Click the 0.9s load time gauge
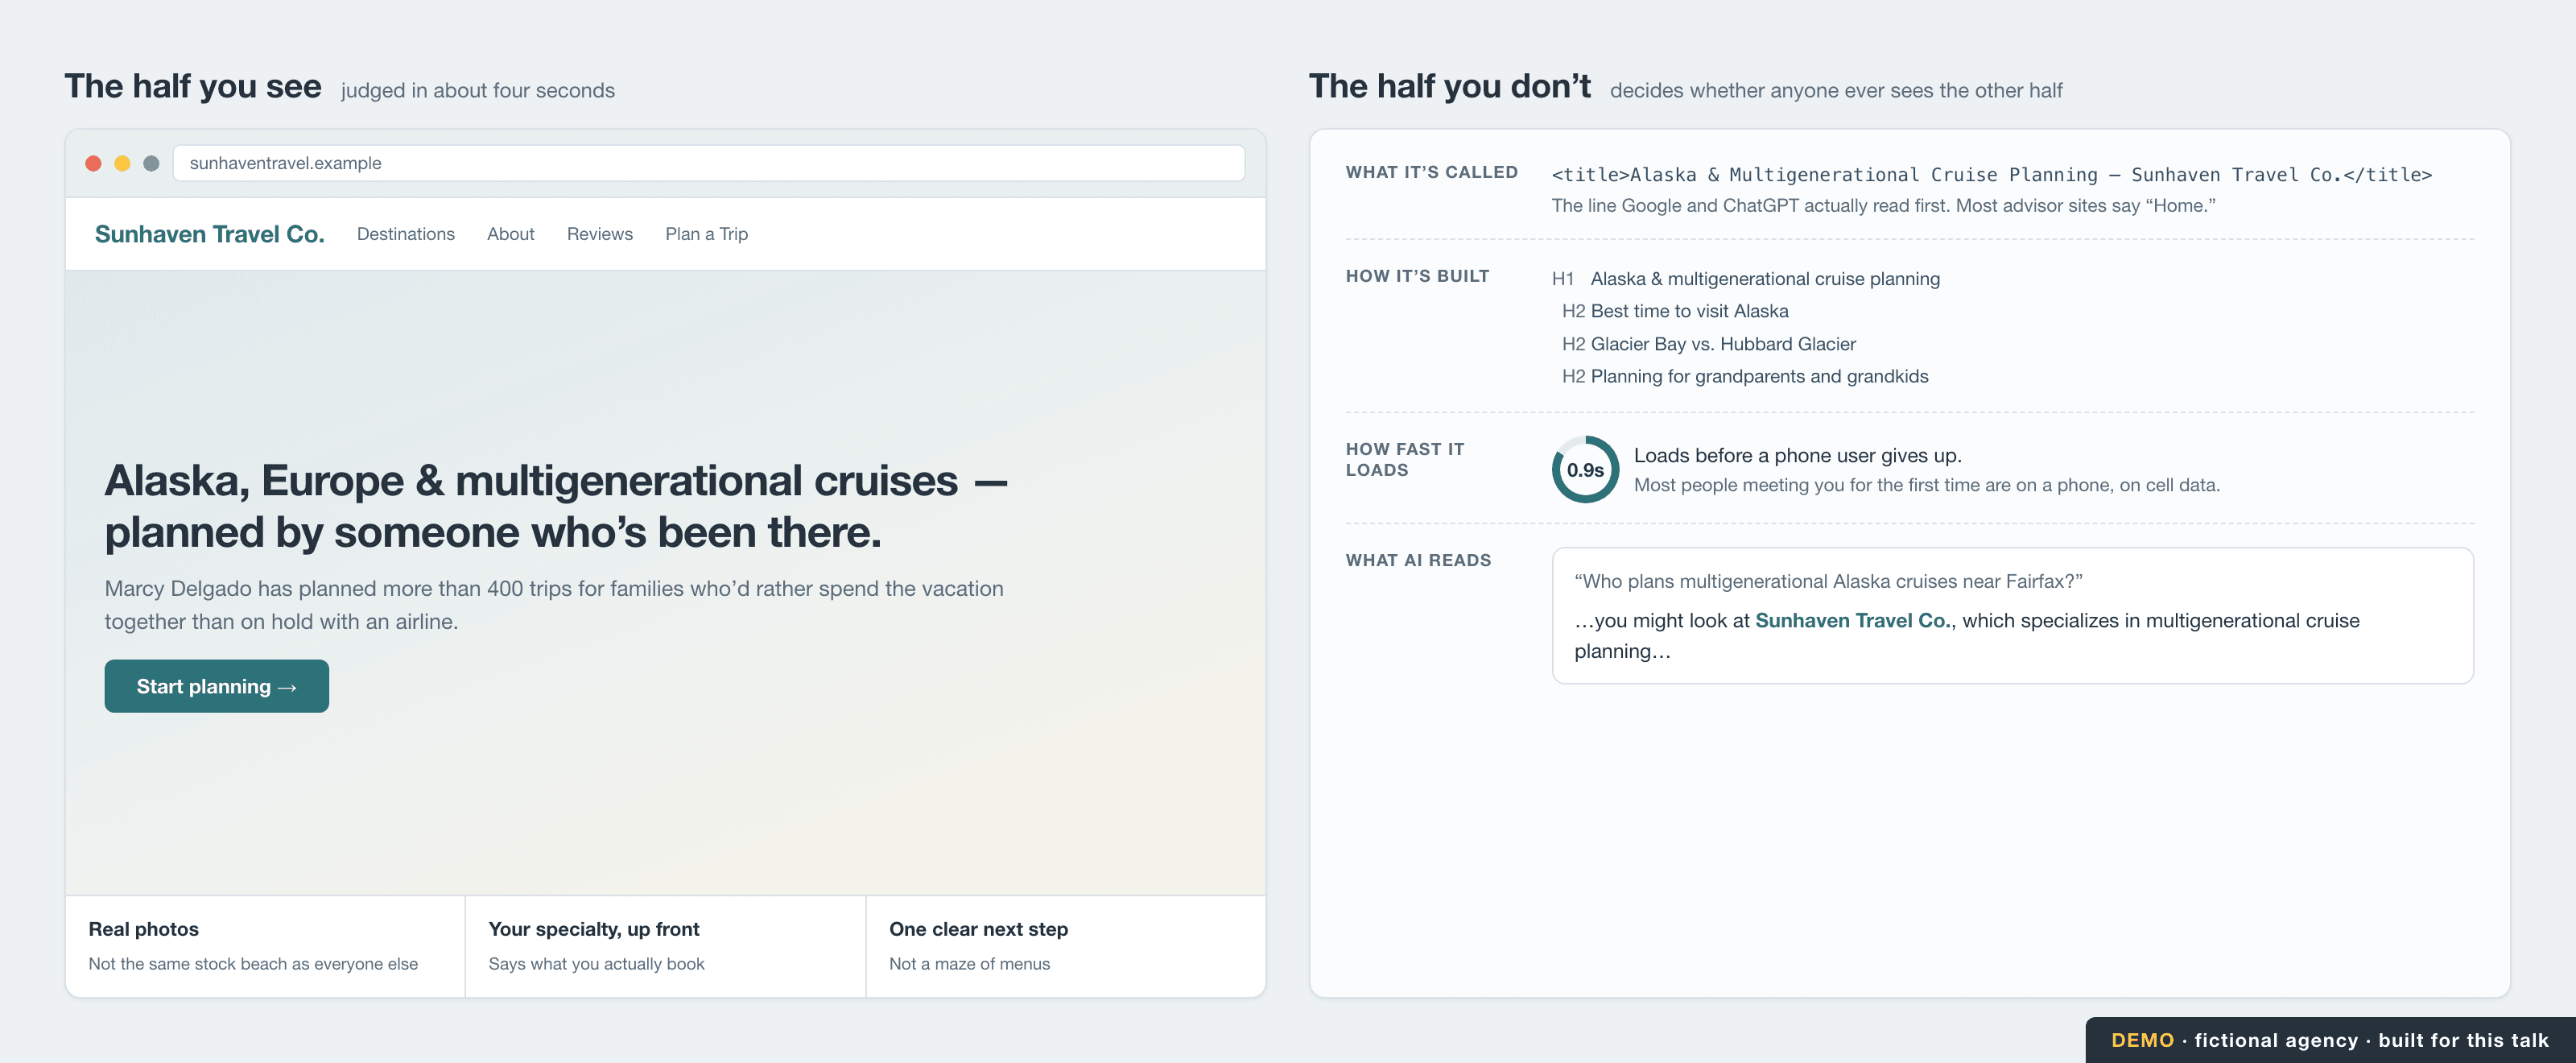Image resolution: width=2576 pixels, height=1063 pixels. (x=1585, y=469)
